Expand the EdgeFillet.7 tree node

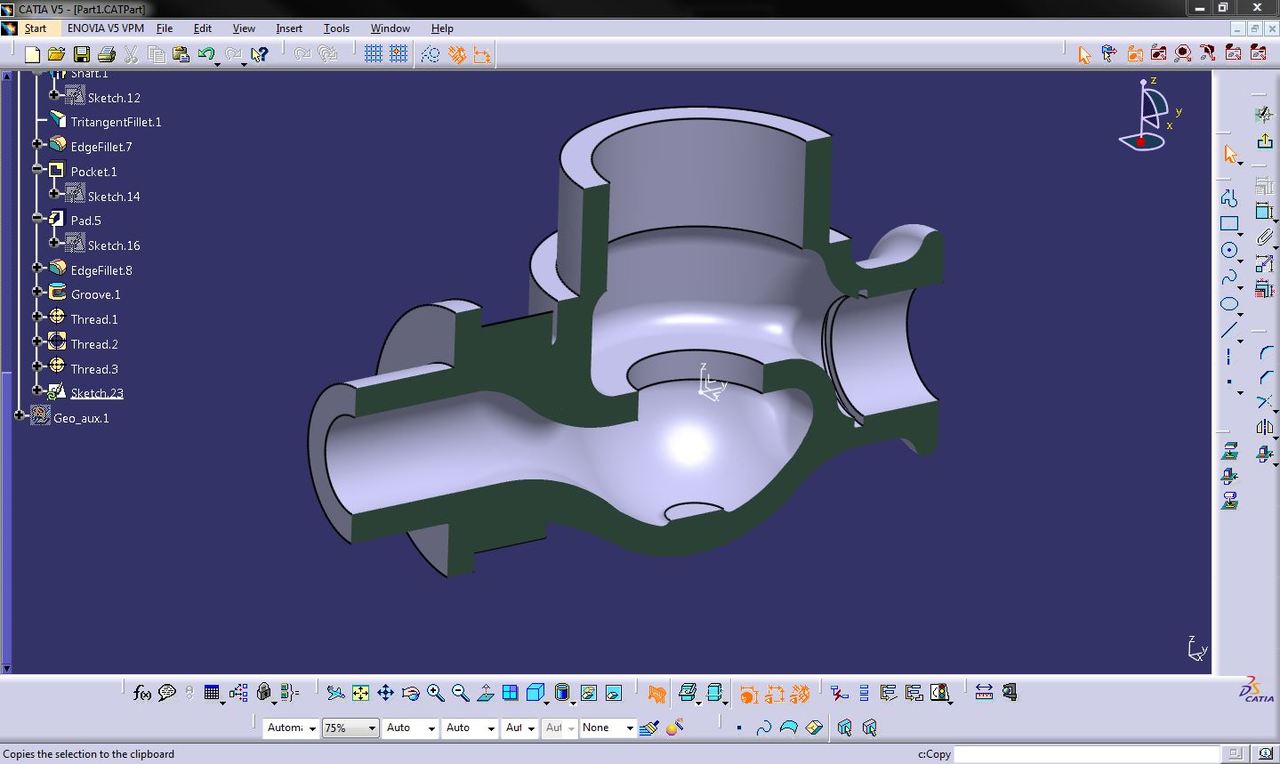tap(37, 144)
